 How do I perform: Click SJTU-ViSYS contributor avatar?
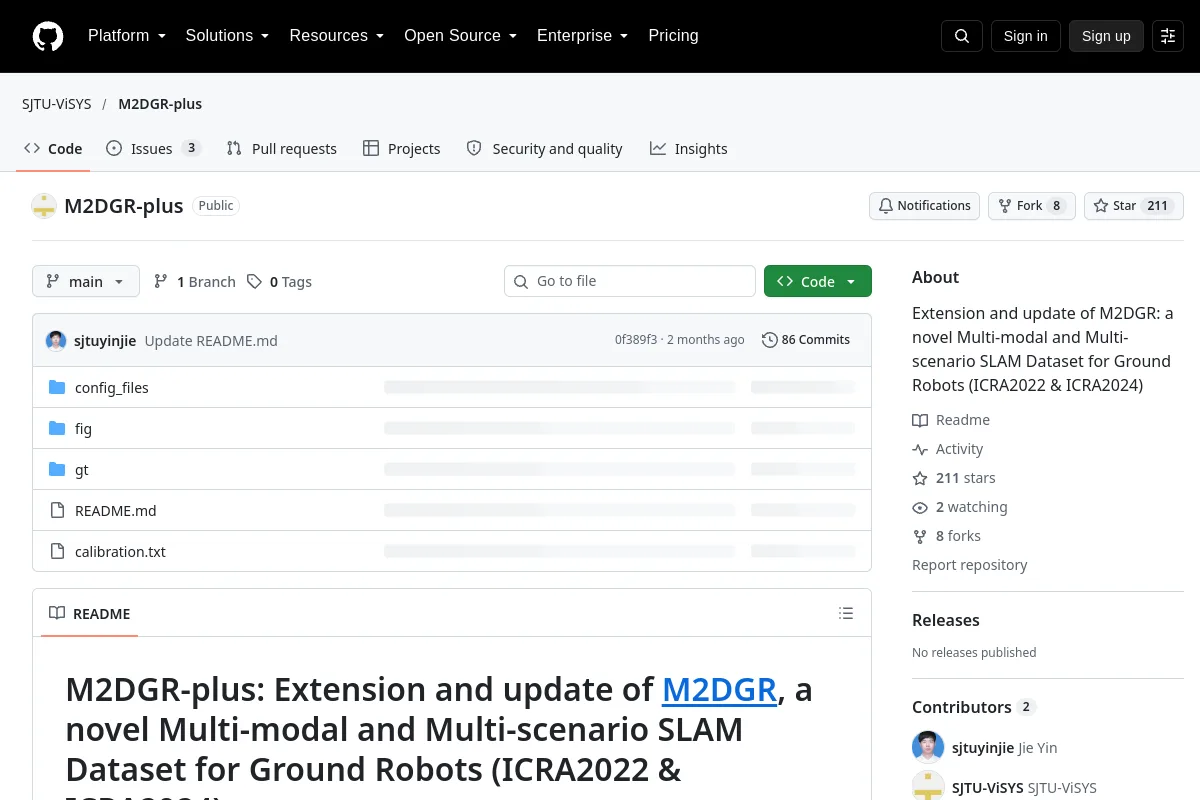point(928,786)
